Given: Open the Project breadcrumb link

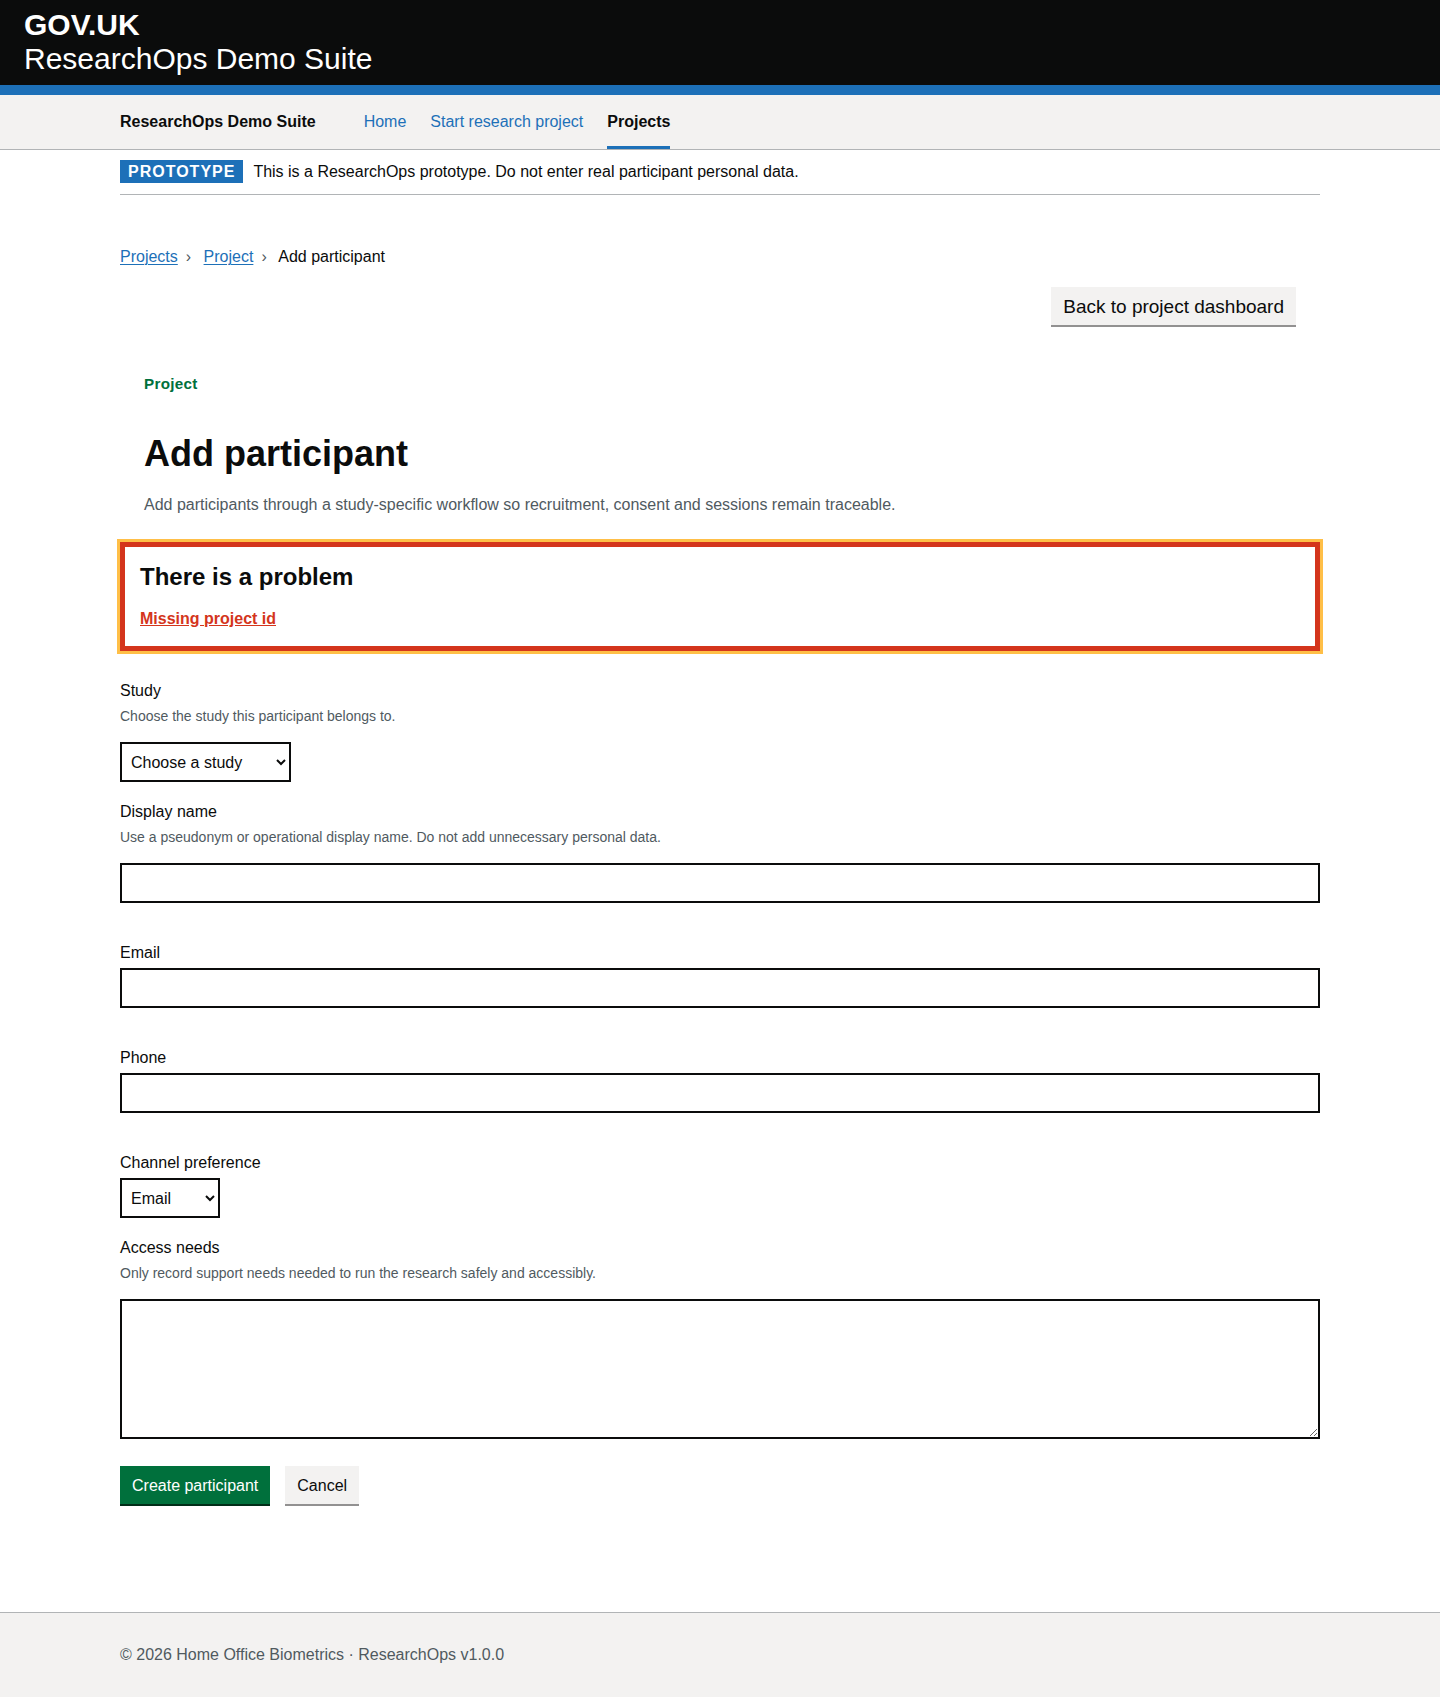Looking at the screenshot, I should pyautogui.click(x=228, y=256).
